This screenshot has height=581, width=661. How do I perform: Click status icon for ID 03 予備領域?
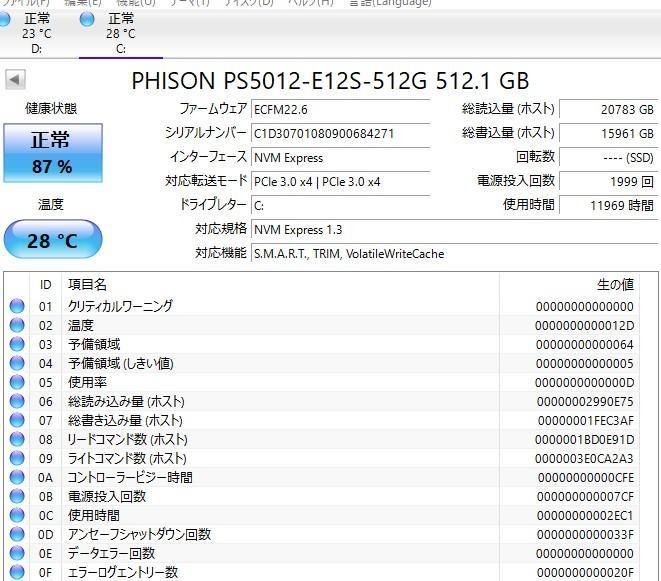(17, 344)
